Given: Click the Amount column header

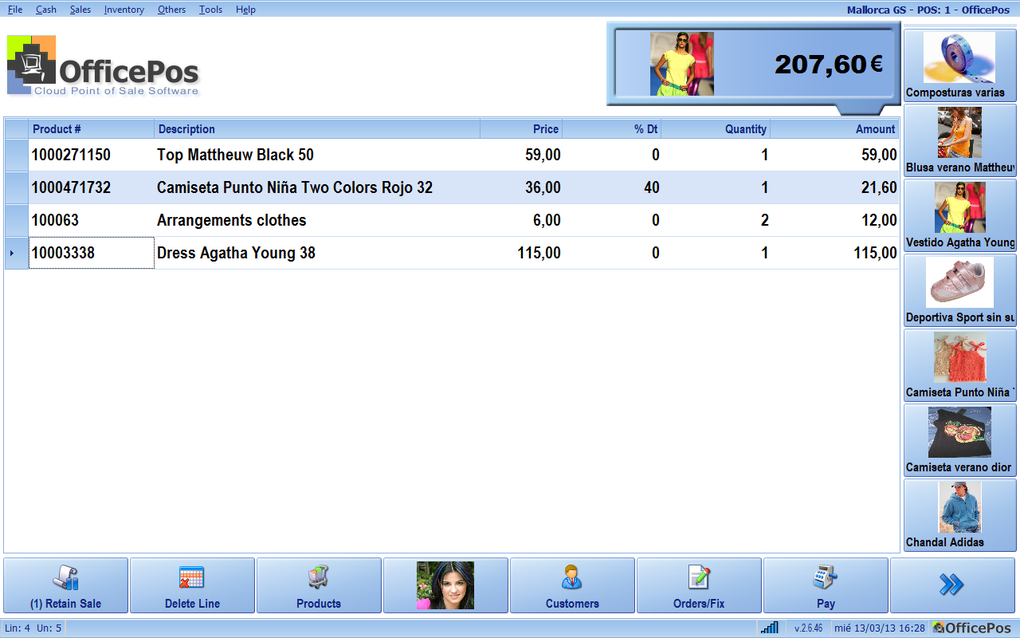Looking at the screenshot, I should pyautogui.click(x=834, y=129).
